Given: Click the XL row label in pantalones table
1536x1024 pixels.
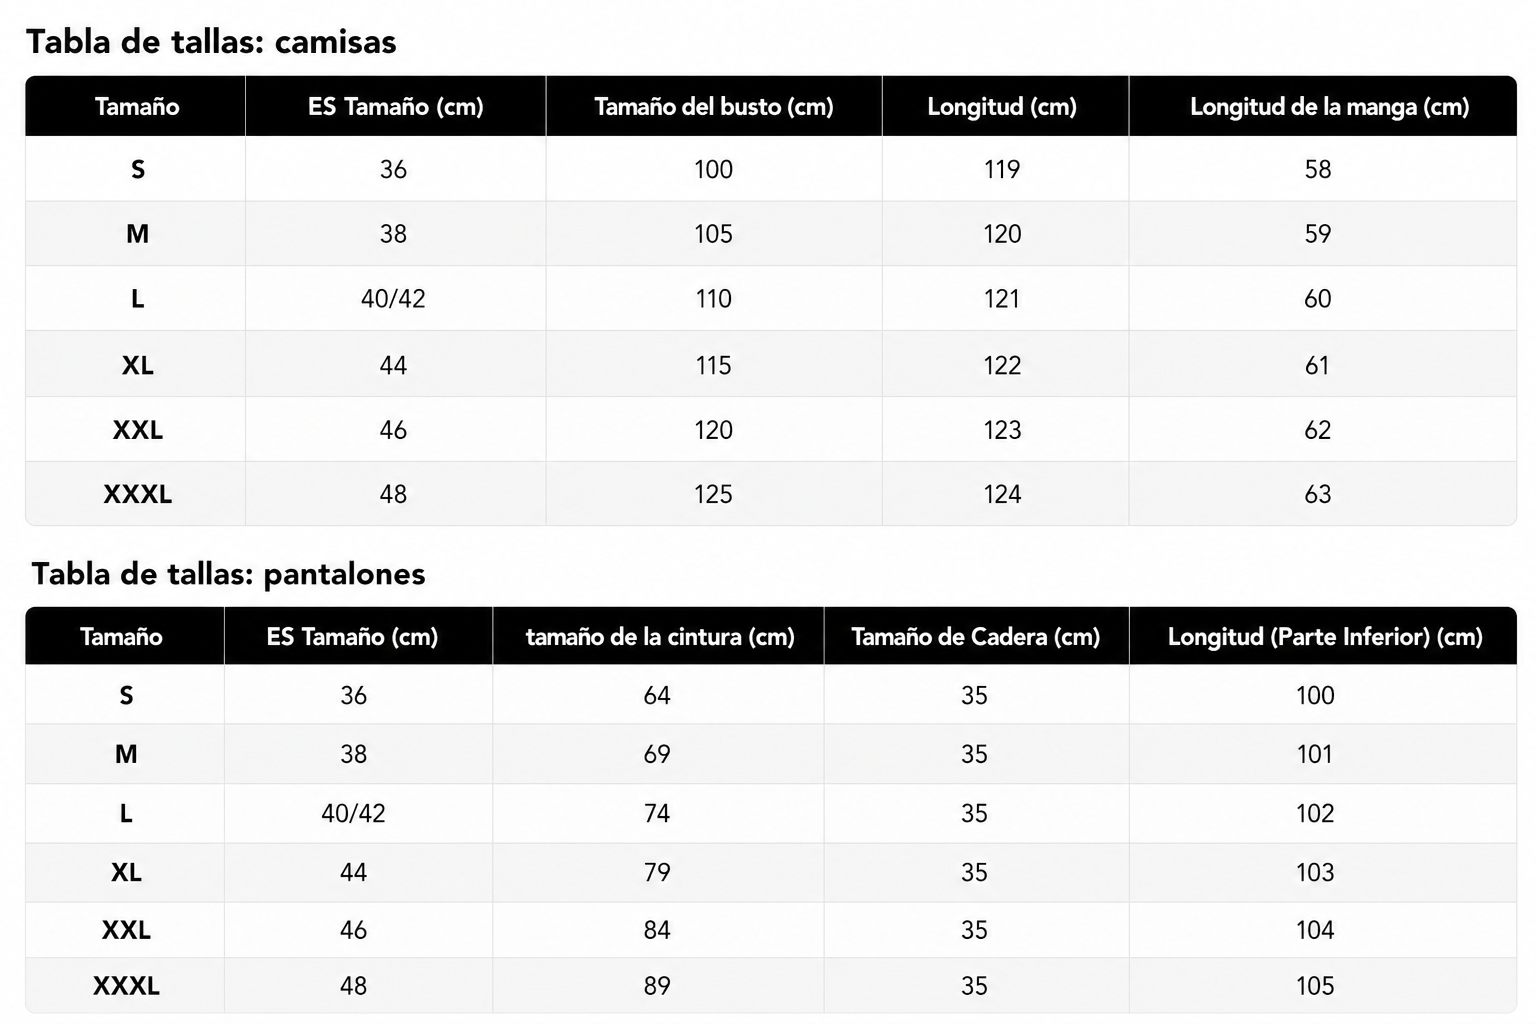Looking at the screenshot, I should pyautogui.click(x=126, y=872).
